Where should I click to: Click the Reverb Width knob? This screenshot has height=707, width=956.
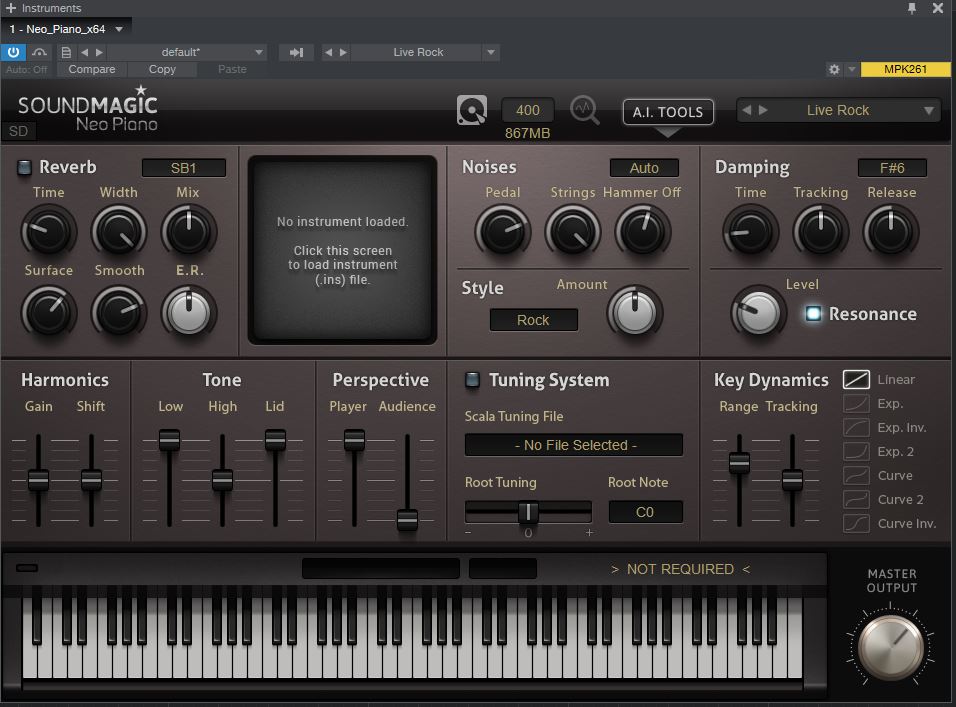119,232
